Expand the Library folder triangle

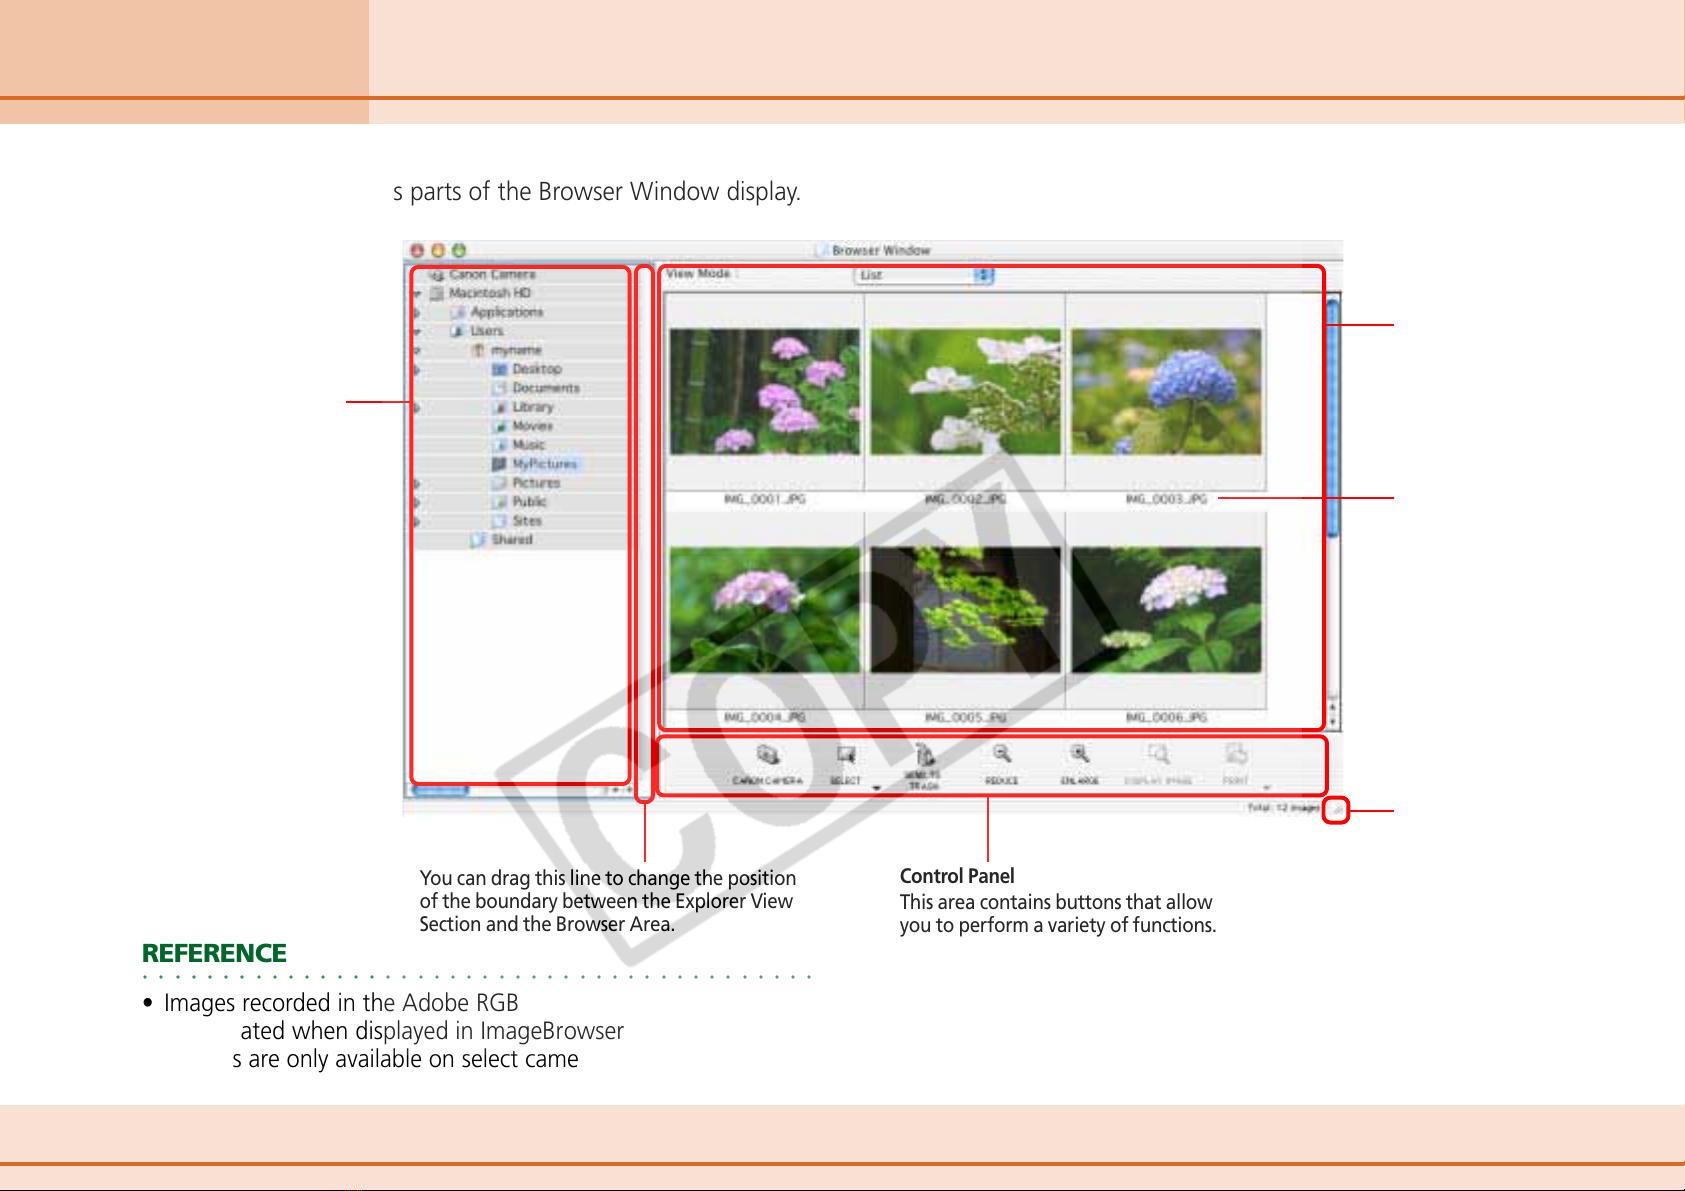(x=418, y=408)
